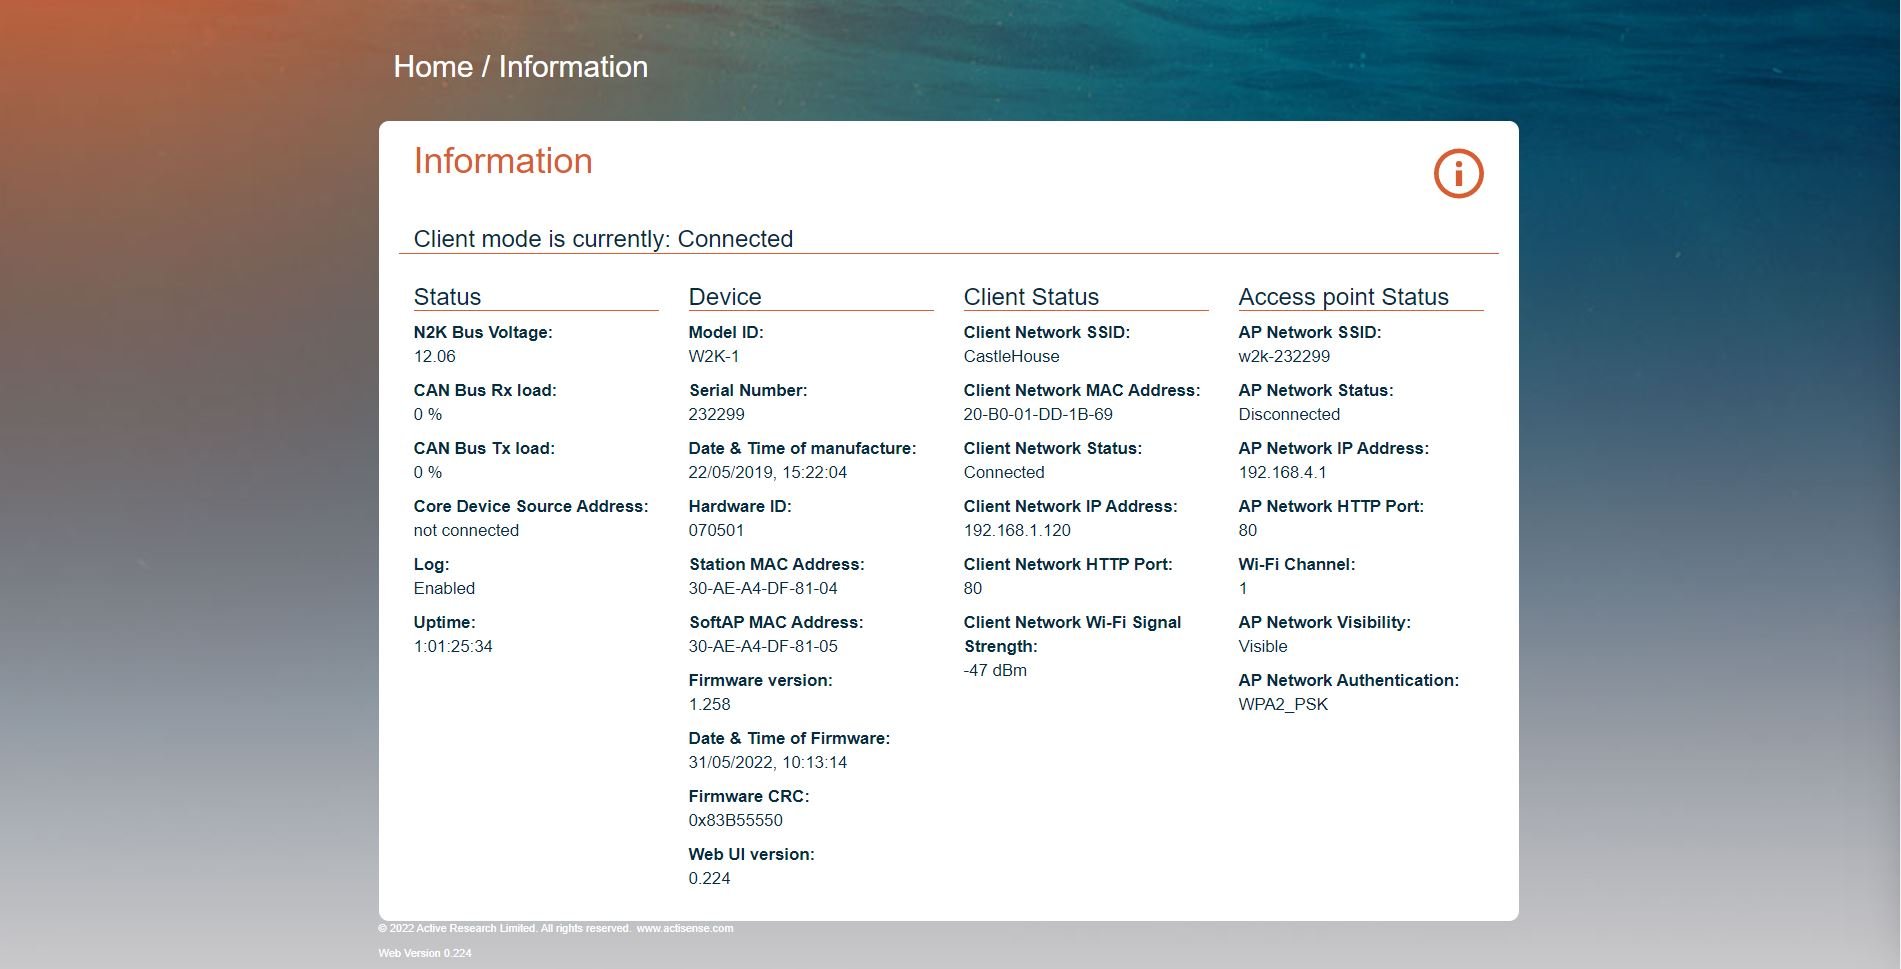Click the Information breadcrumb item

click(x=573, y=67)
